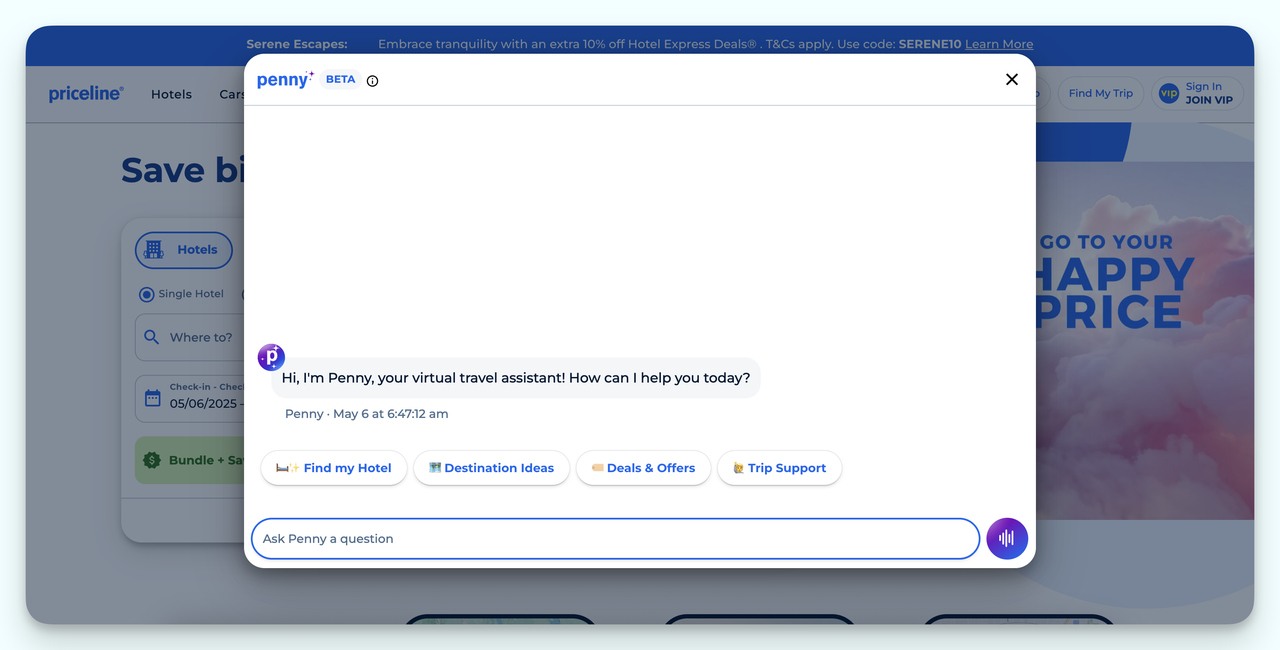Choose the Find my Hotel suggestion
The image size is (1280, 650).
pyautogui.click(x=334, y=468)
